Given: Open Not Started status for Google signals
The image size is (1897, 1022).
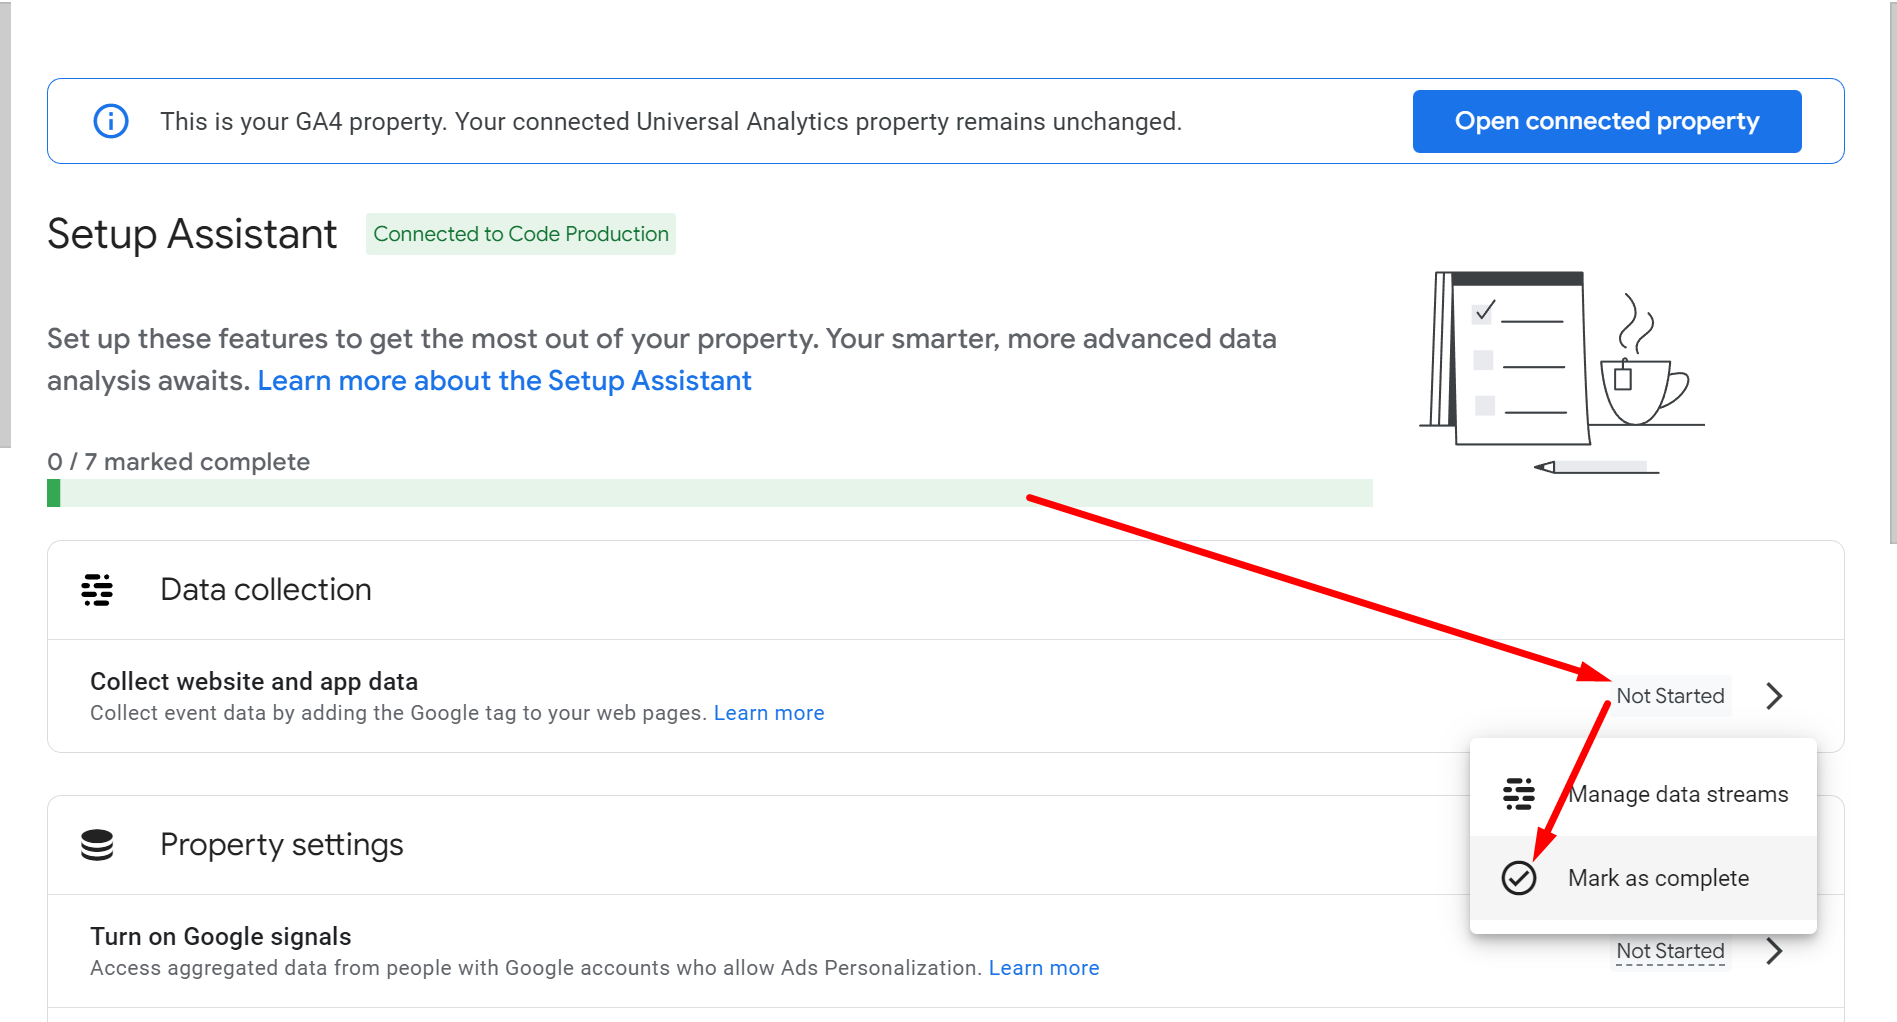Looking at the screenshot, I should tap(1670, 951).
